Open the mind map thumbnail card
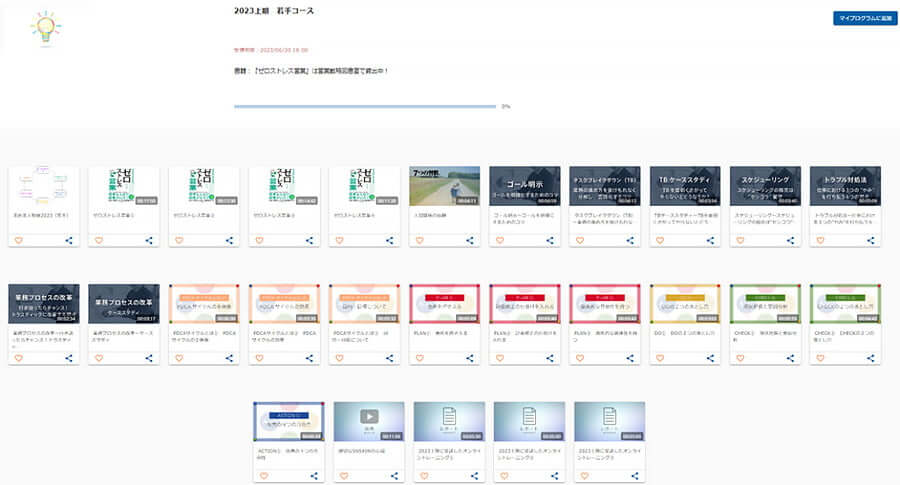900x485 pixels. (44, 185)
